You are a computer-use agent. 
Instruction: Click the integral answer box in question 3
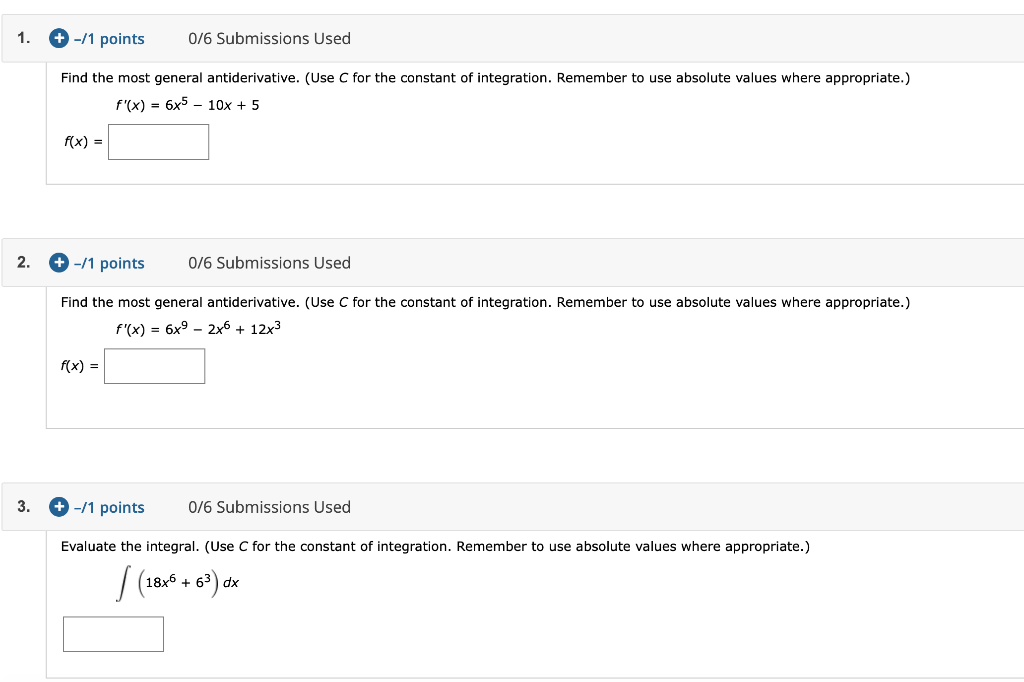coord(113,633)
